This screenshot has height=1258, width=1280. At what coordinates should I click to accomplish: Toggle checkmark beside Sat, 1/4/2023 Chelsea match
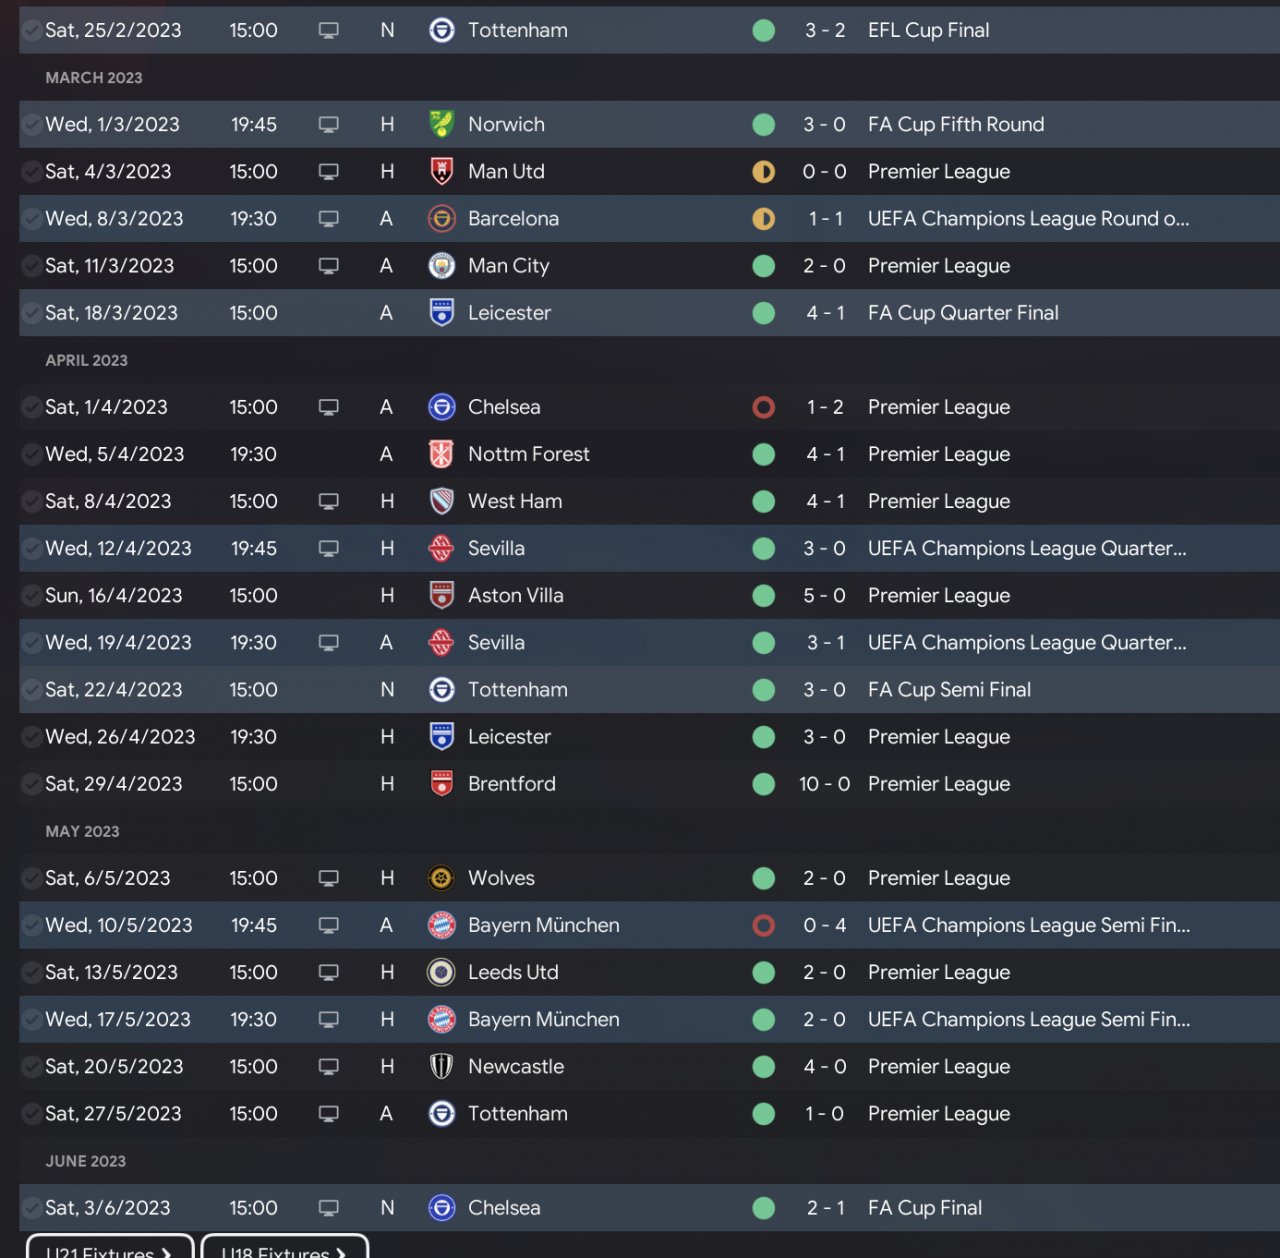tap(31, 407)
